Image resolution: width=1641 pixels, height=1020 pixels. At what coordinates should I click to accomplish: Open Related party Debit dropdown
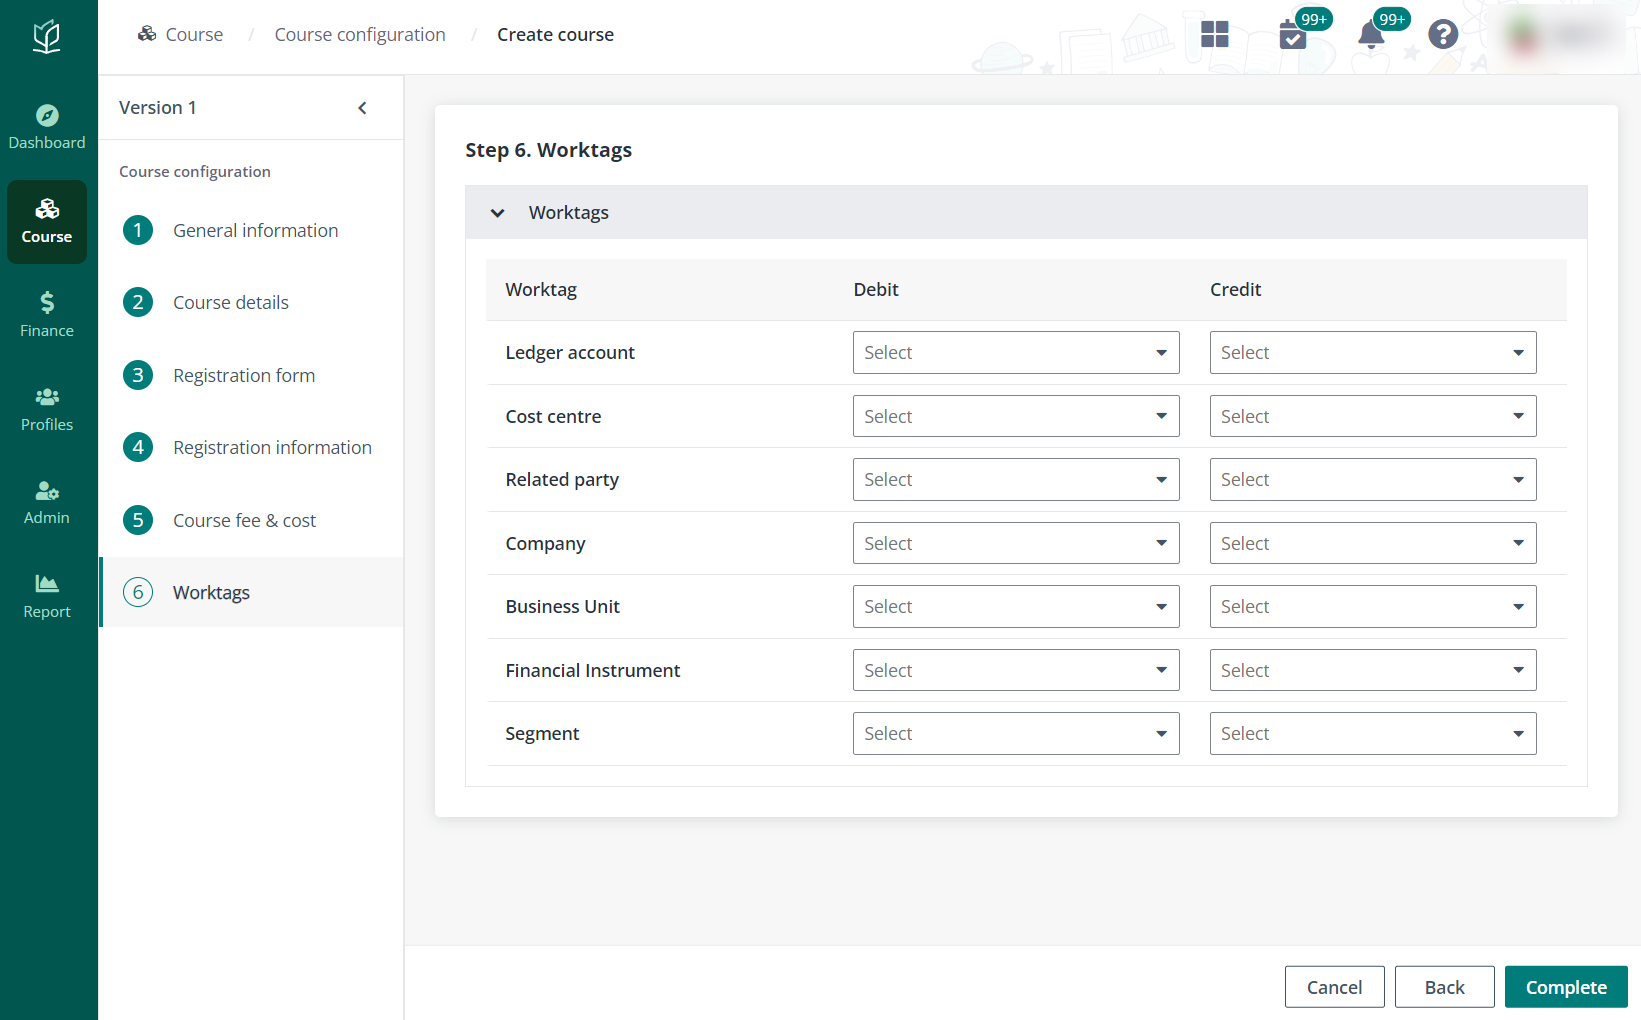tap(1016, 480)
